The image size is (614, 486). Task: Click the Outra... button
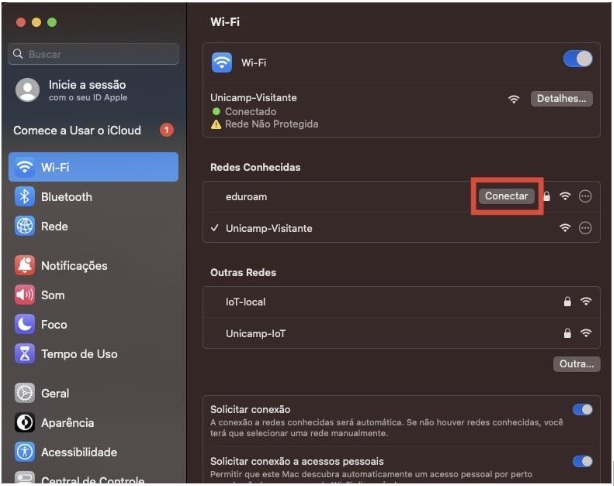(x=576, y=364)
